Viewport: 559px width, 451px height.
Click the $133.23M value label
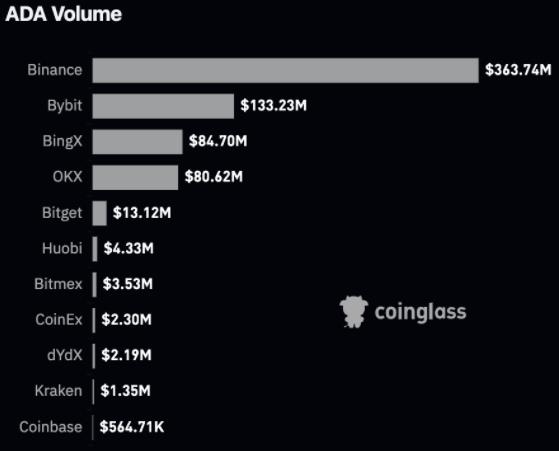coord(273,106)
